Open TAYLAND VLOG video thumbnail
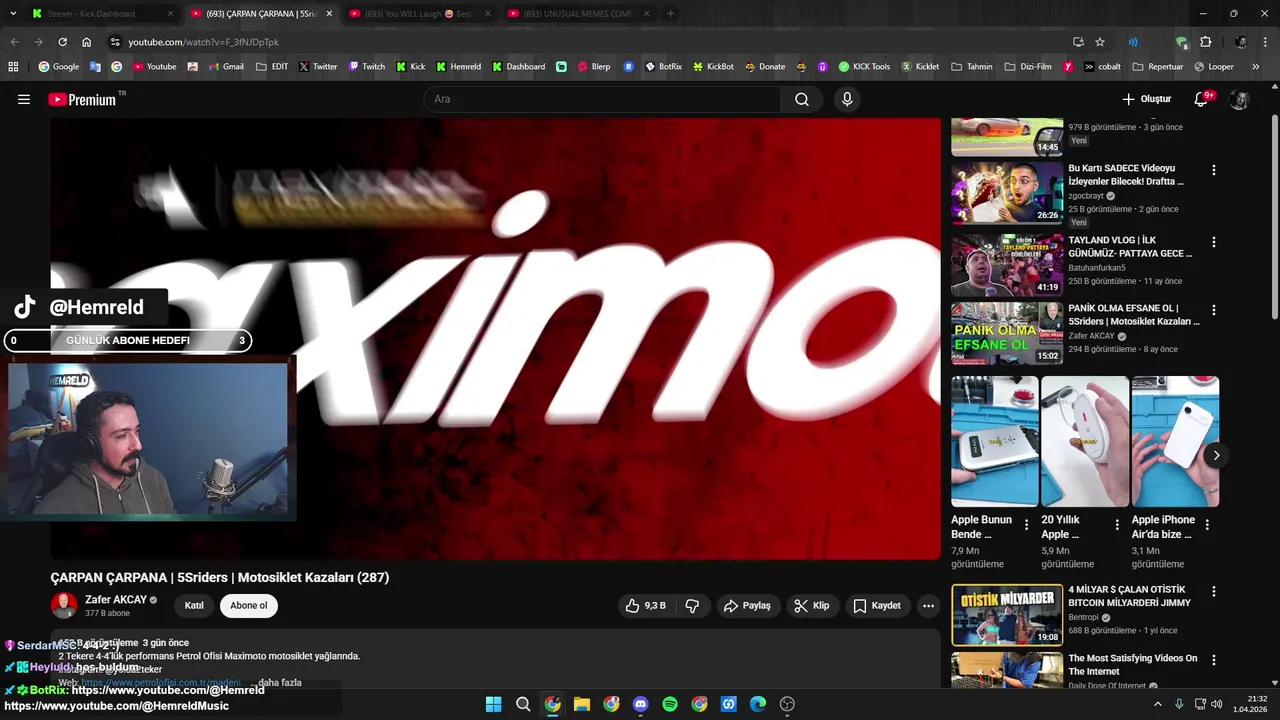The height and width of the screenshot is (720, 1280). pyautogui.click(x=1007, y=265)
